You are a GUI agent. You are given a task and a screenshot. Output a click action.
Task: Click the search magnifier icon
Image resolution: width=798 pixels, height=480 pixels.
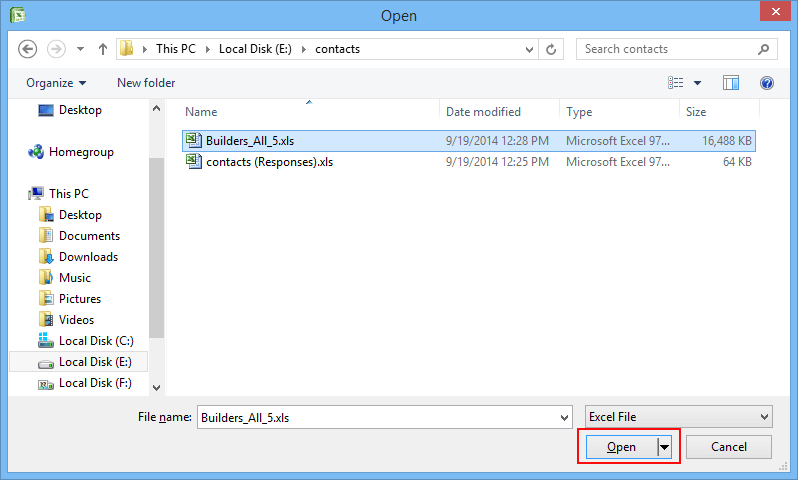pos(763,49)
